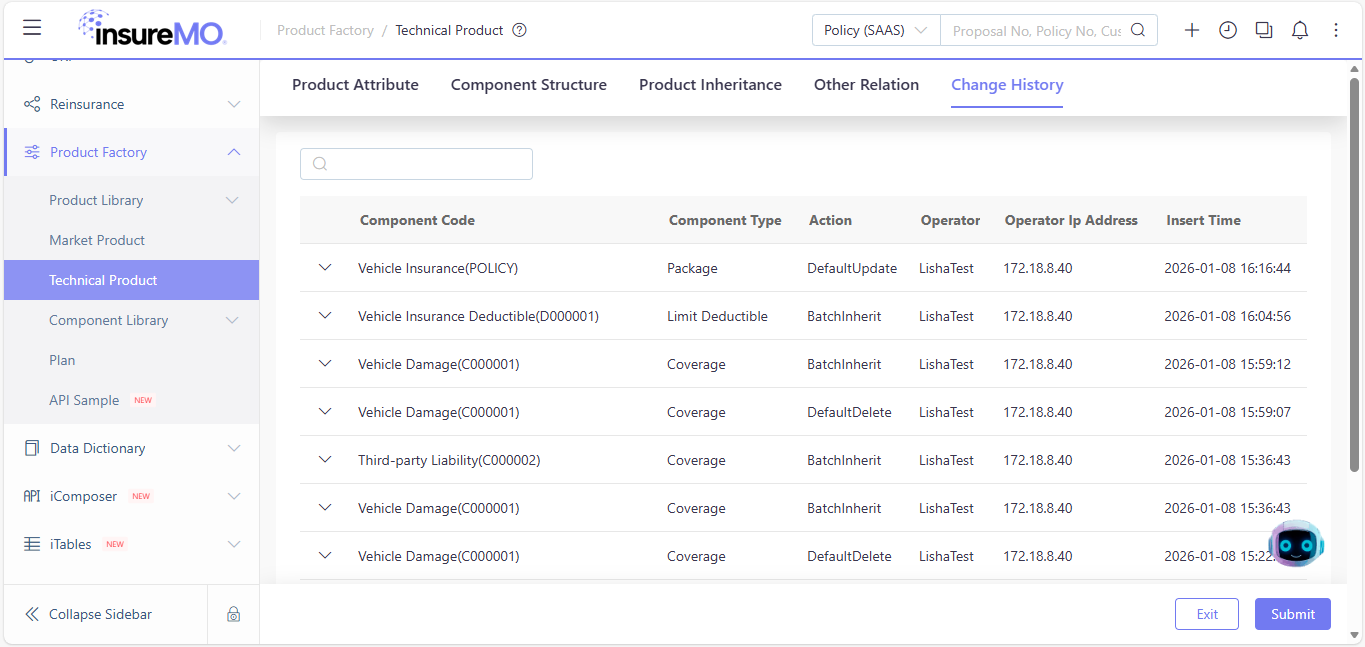Click the help question mark icon

519,30
